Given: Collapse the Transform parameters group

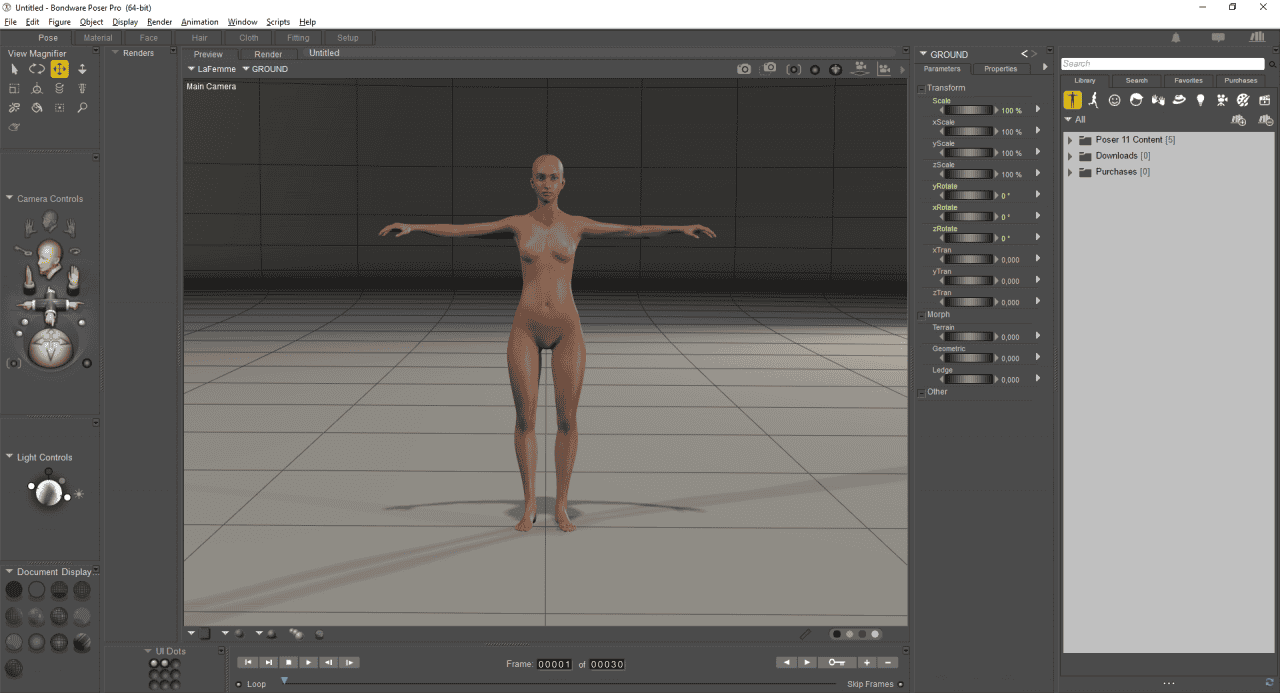Looking at the screenshot, I should click(921, 87).
